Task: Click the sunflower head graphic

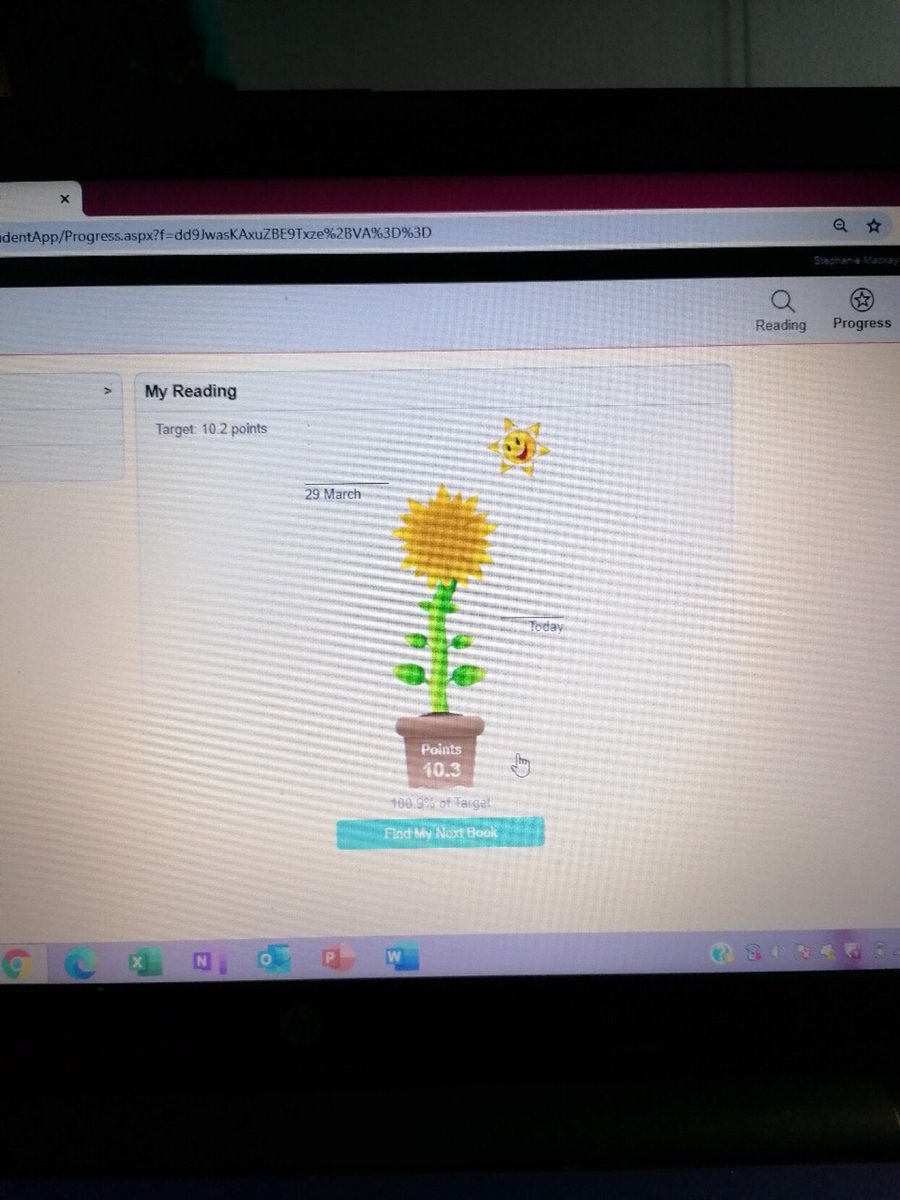Action: pos(444,537)
